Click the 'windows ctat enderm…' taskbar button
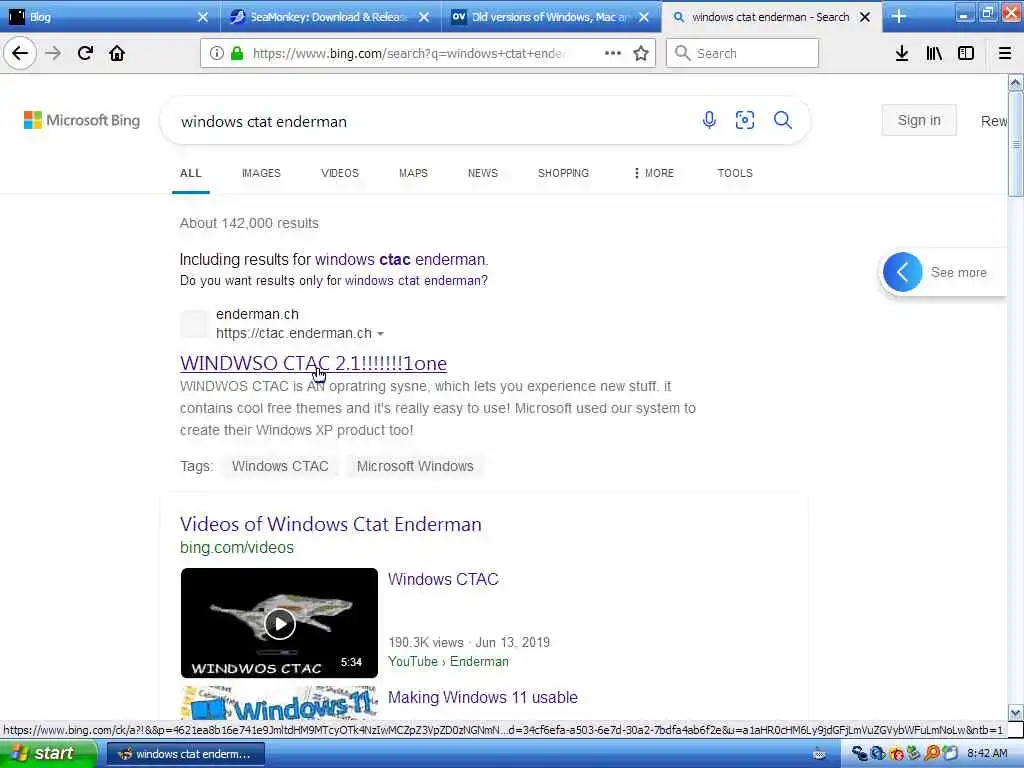The width and height of the screenshot is (1024, 768). pyautogui.click(x=185, y=754)
